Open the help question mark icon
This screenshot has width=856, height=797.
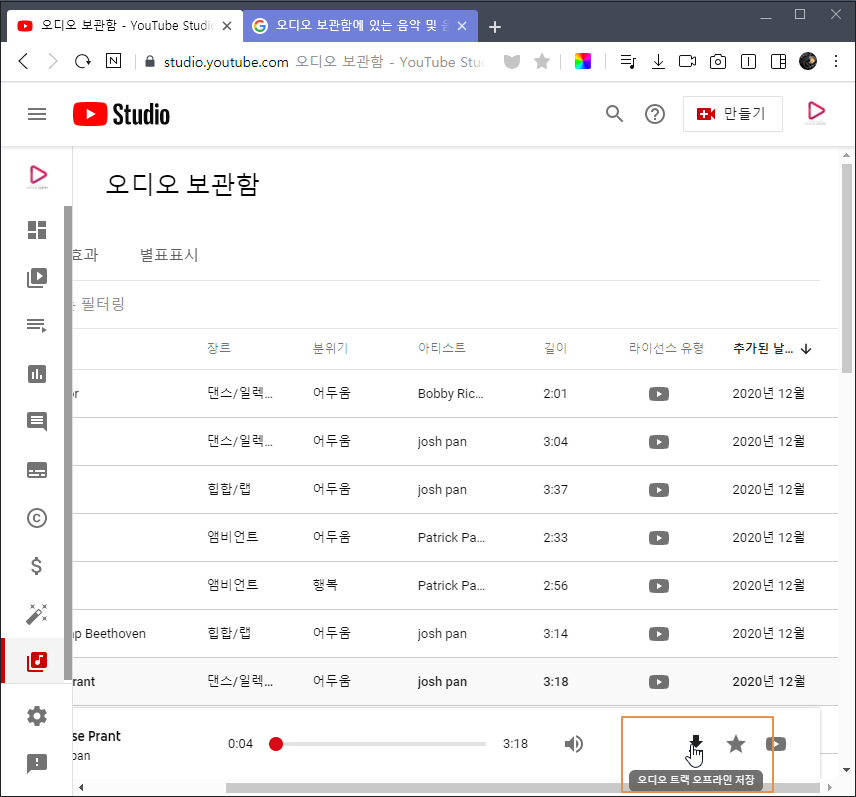coord(655,114)
